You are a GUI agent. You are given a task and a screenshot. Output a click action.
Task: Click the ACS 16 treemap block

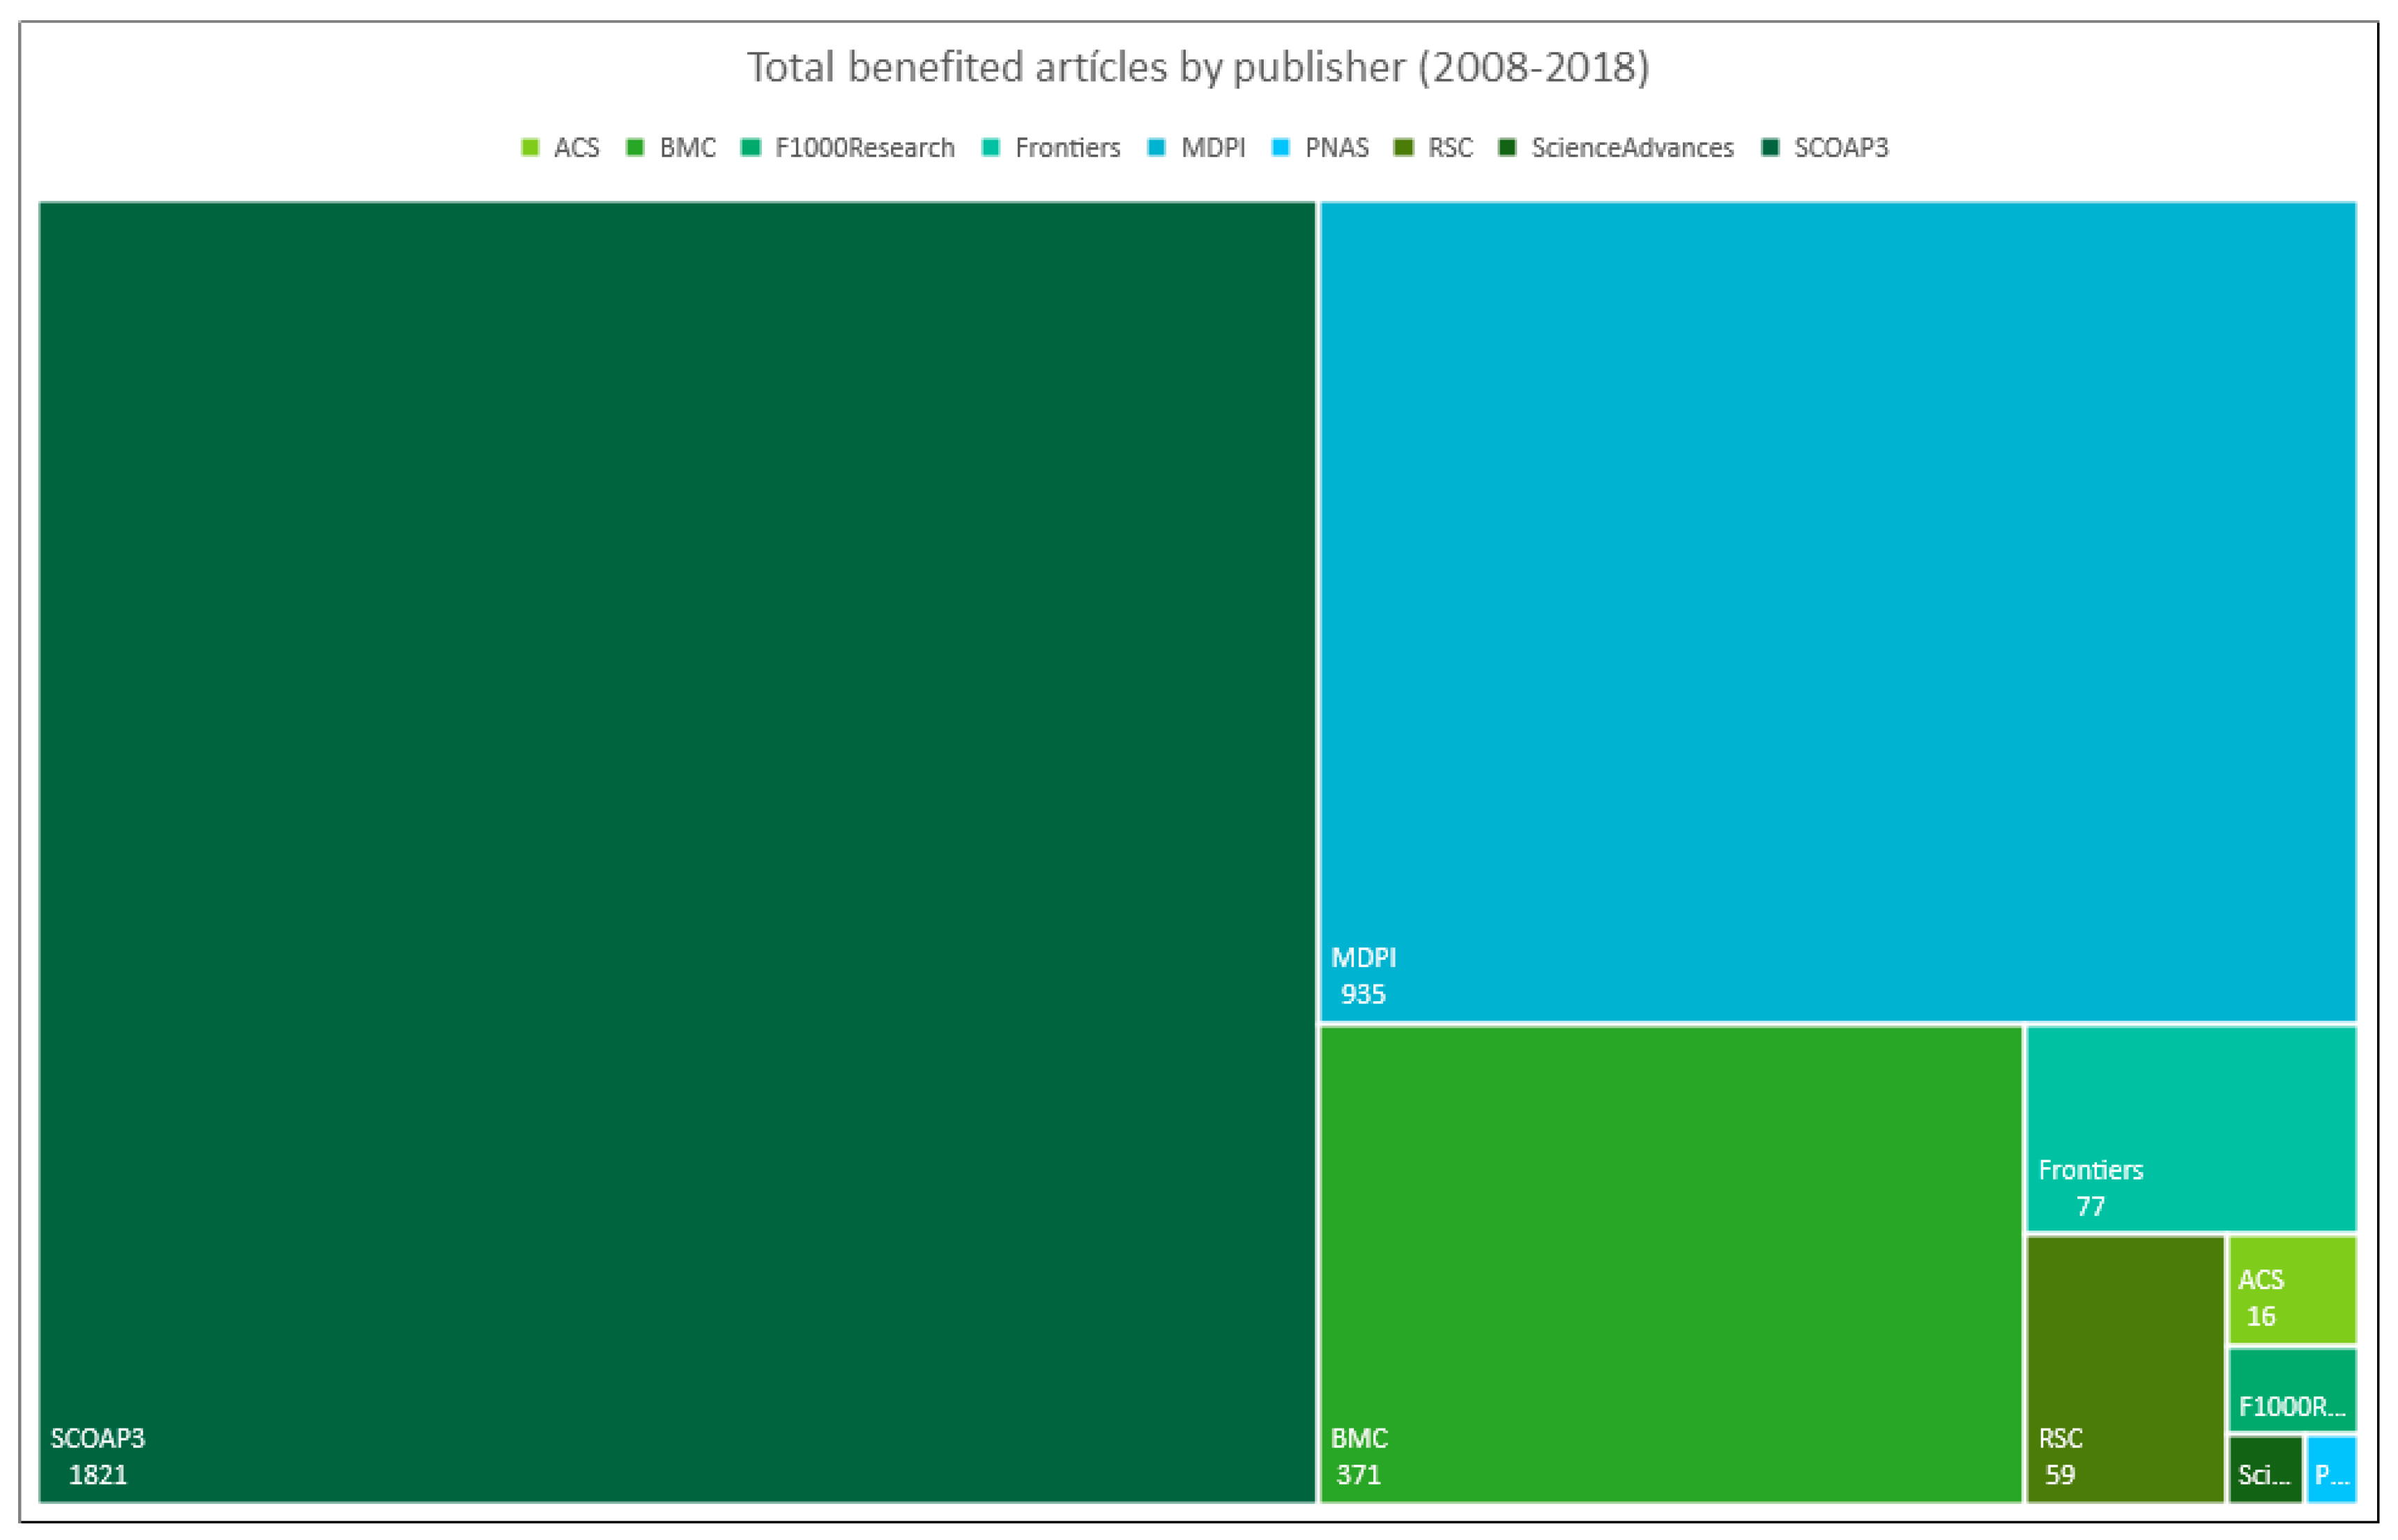[2292, 1289]
